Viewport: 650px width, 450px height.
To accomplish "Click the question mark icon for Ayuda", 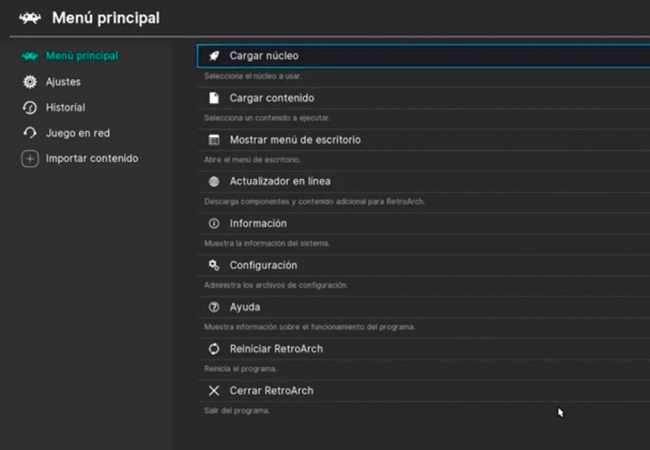I will coord(214,307).
